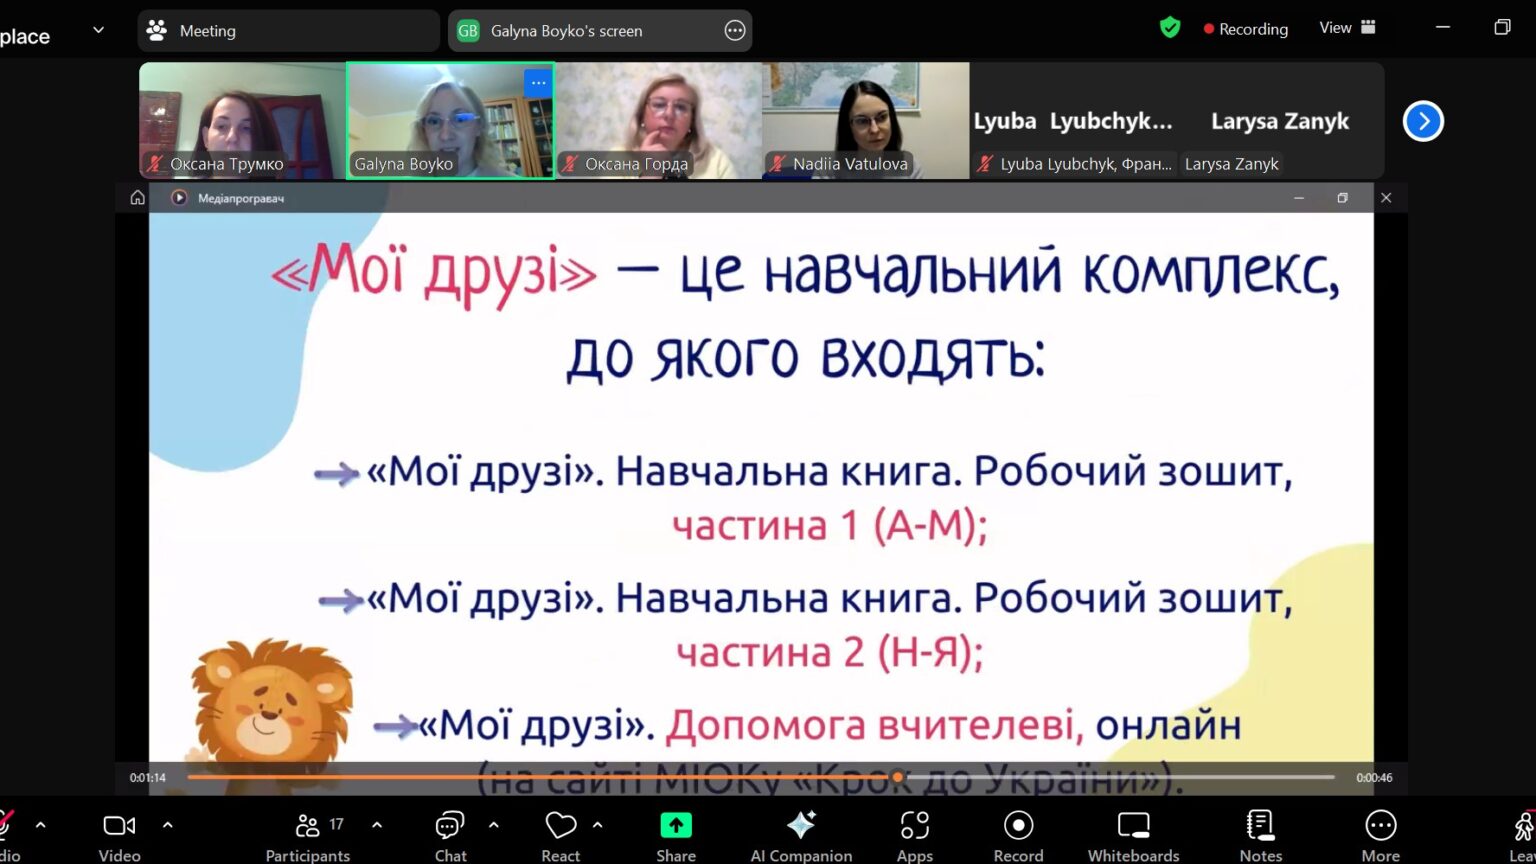Image resolution: width=1536 pixels, height=864 pixels.
Task: Select the Meeting tab
Action: pyautogui.click(x=288, y=31)
